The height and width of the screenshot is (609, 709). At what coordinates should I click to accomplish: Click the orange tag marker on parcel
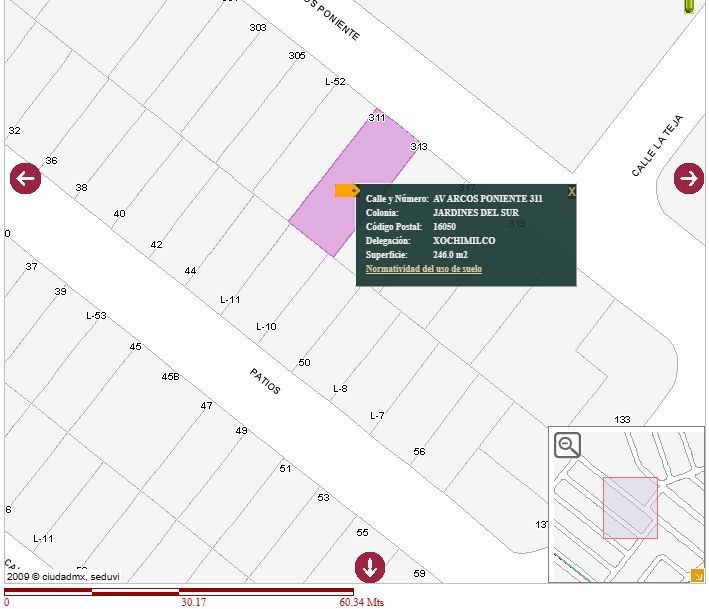(347, 190)
